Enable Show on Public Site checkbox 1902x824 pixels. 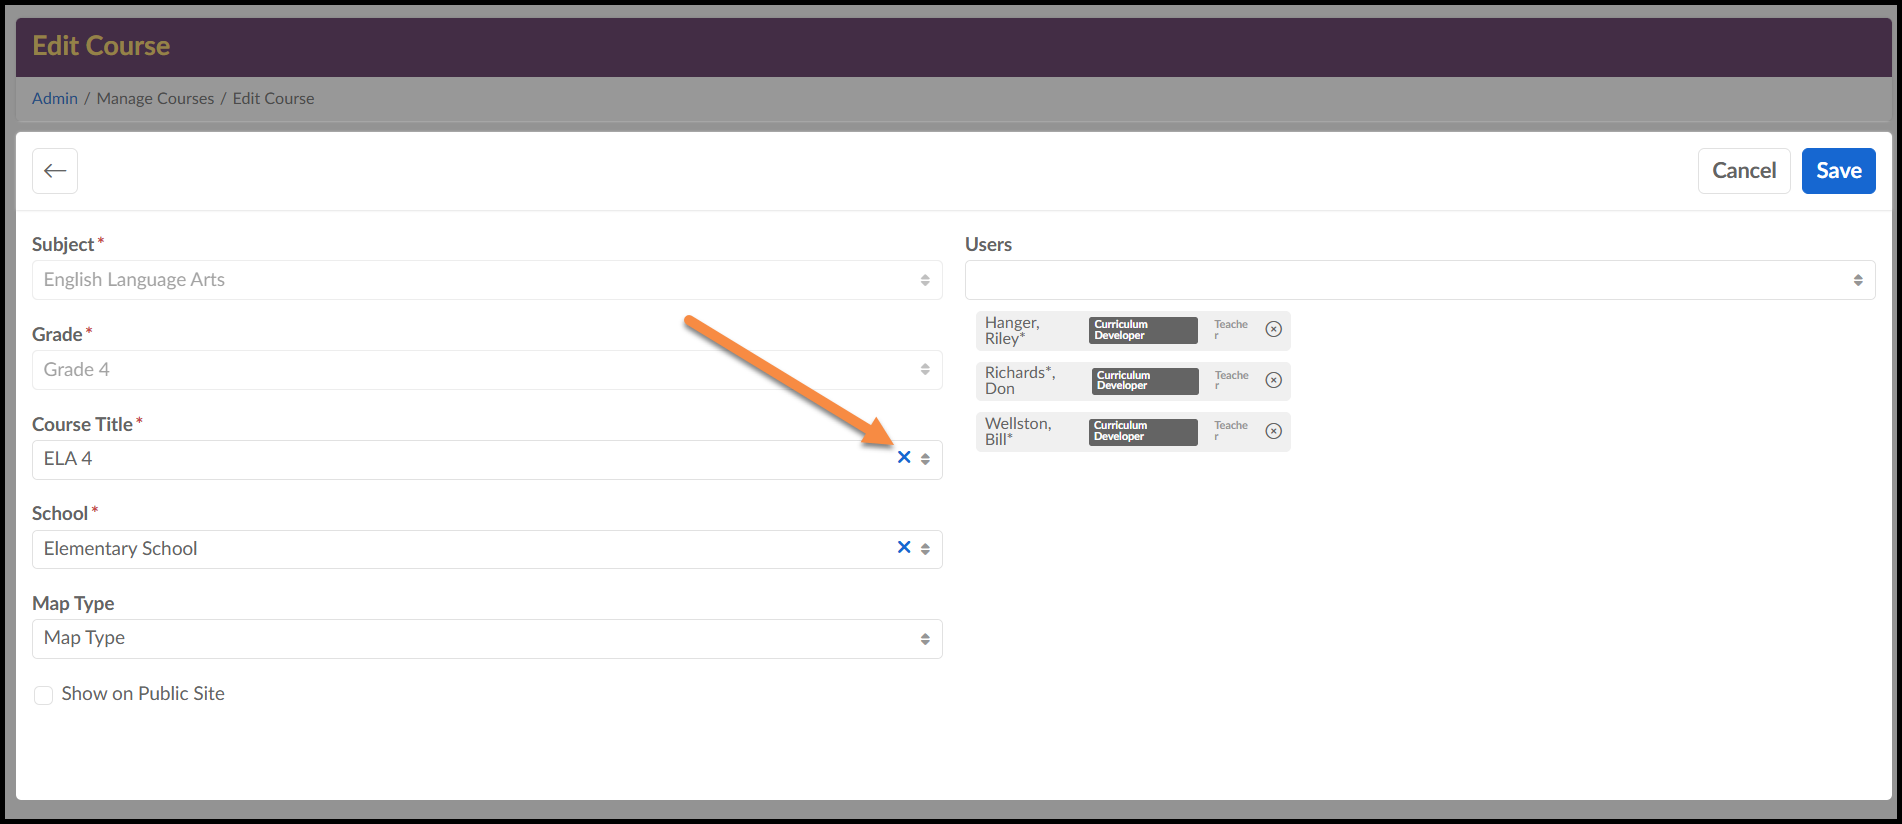click(x=44, y=695)
